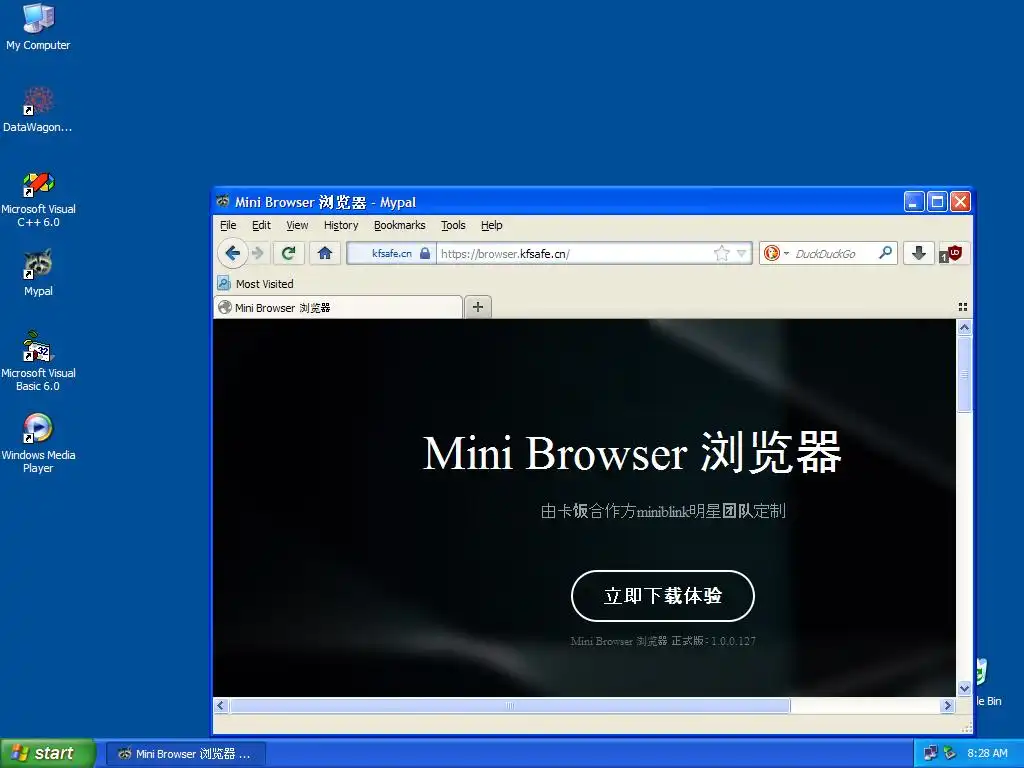The width and height of the screenshot is (1024, 768).
Task: Select the Windows Media Player icon
Action: [x=38, y=443]
